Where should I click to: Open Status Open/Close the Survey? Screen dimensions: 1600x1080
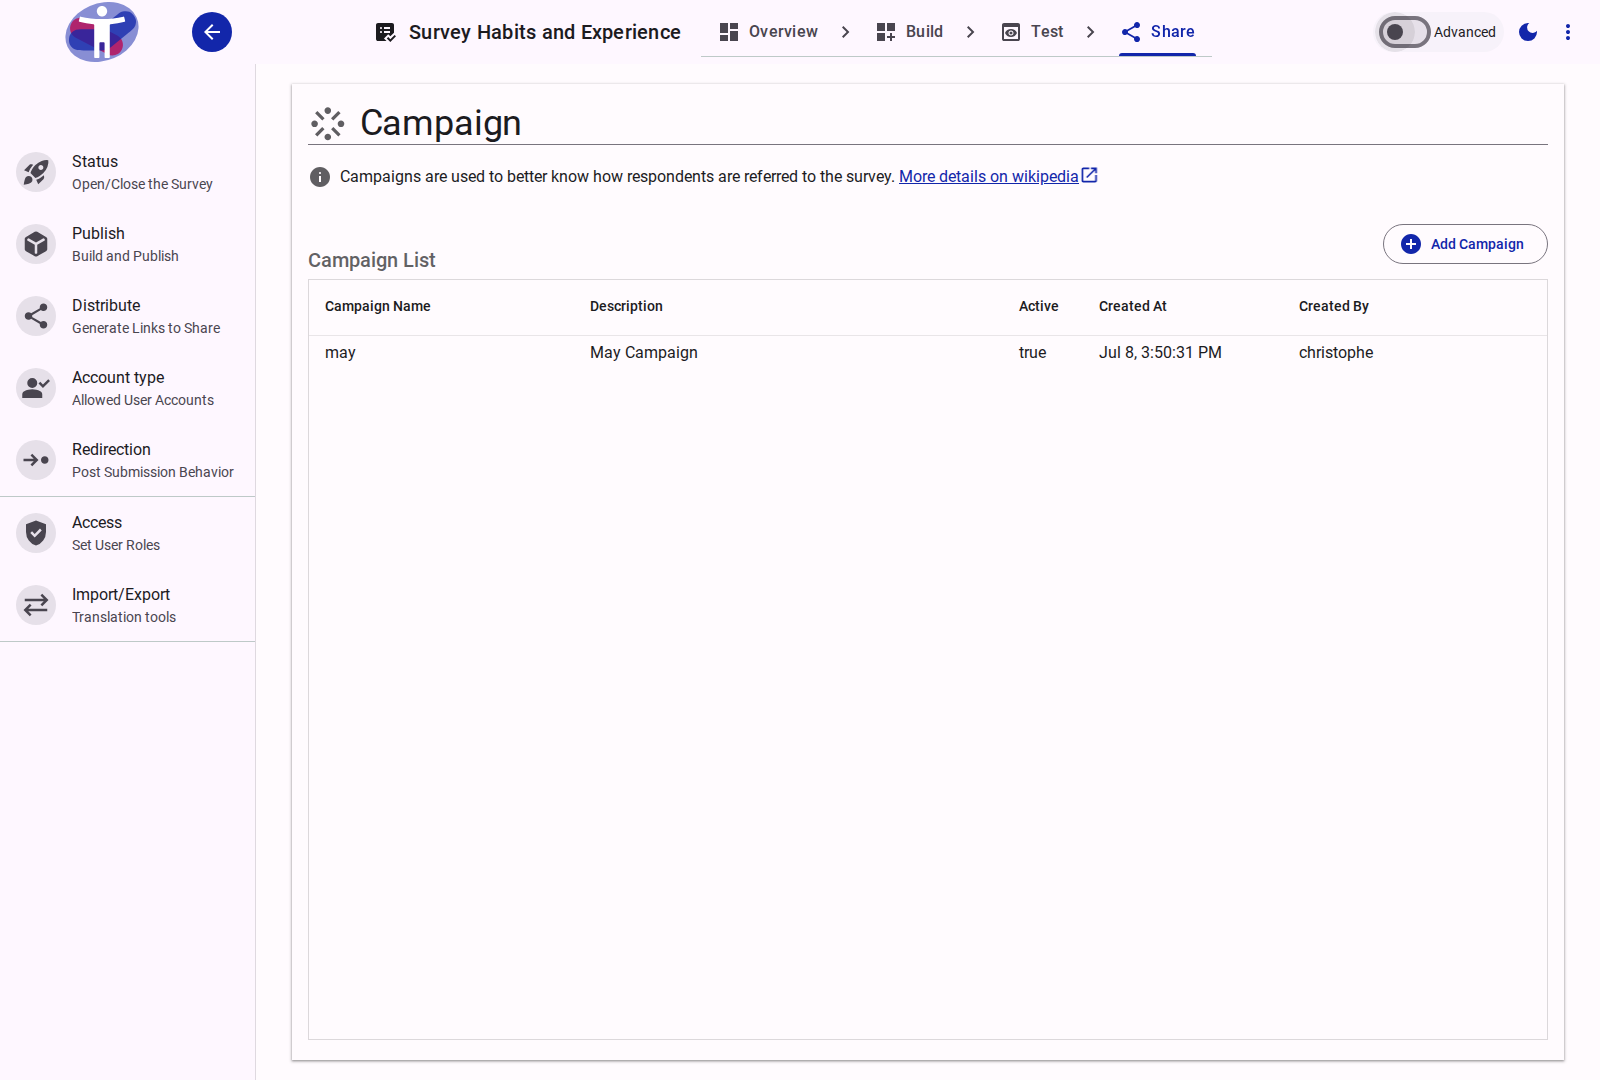[127, 172]
